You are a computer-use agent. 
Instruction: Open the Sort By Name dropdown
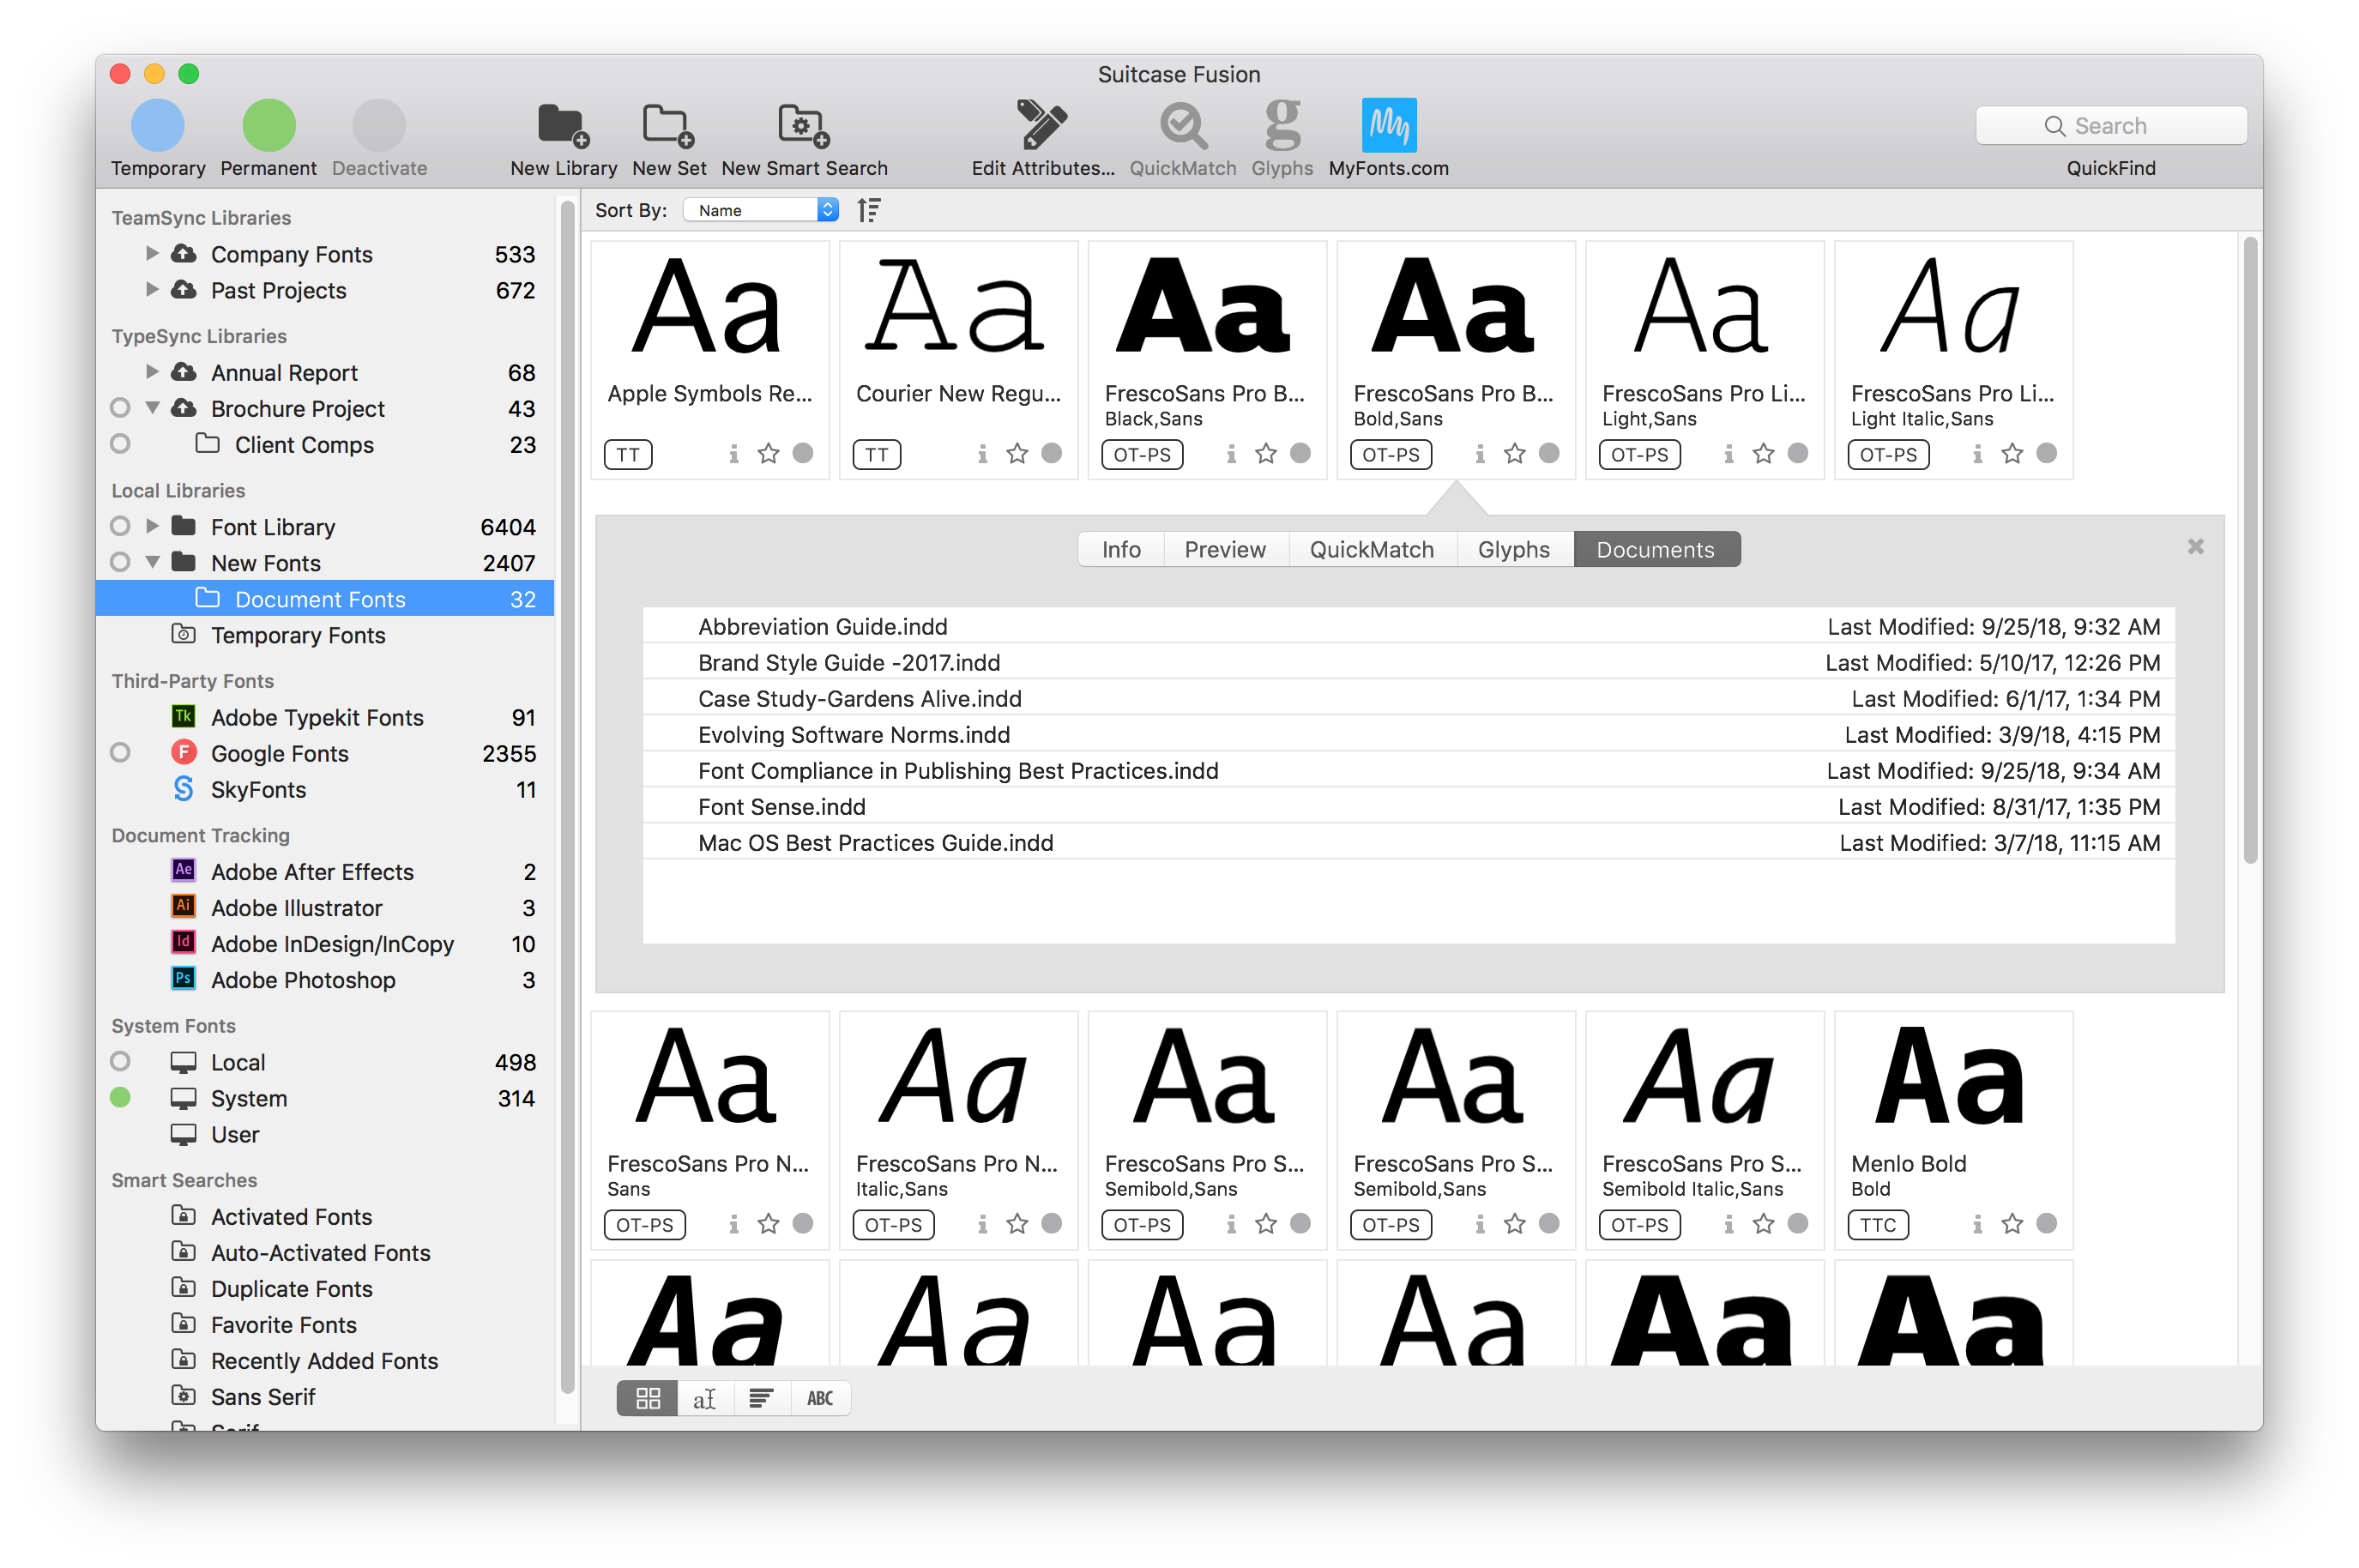(761, 210)
